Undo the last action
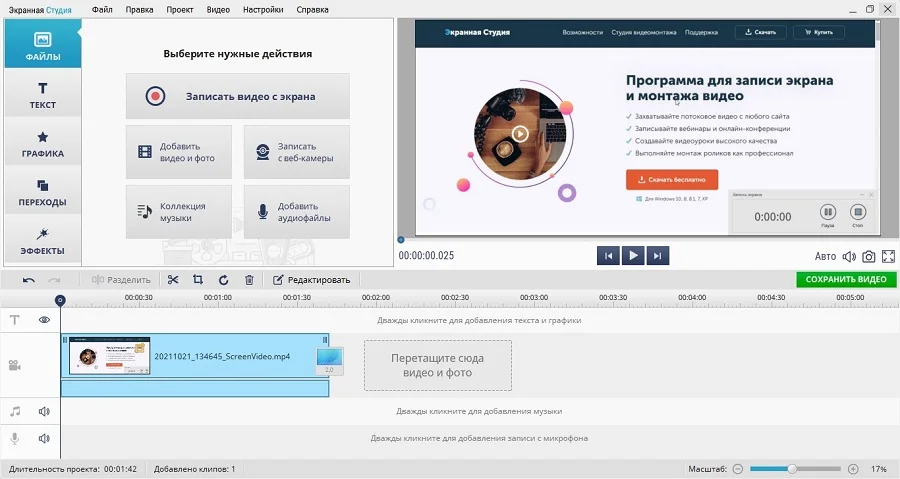The width and height of the screenshot is (900, 479). click(29, 280)
